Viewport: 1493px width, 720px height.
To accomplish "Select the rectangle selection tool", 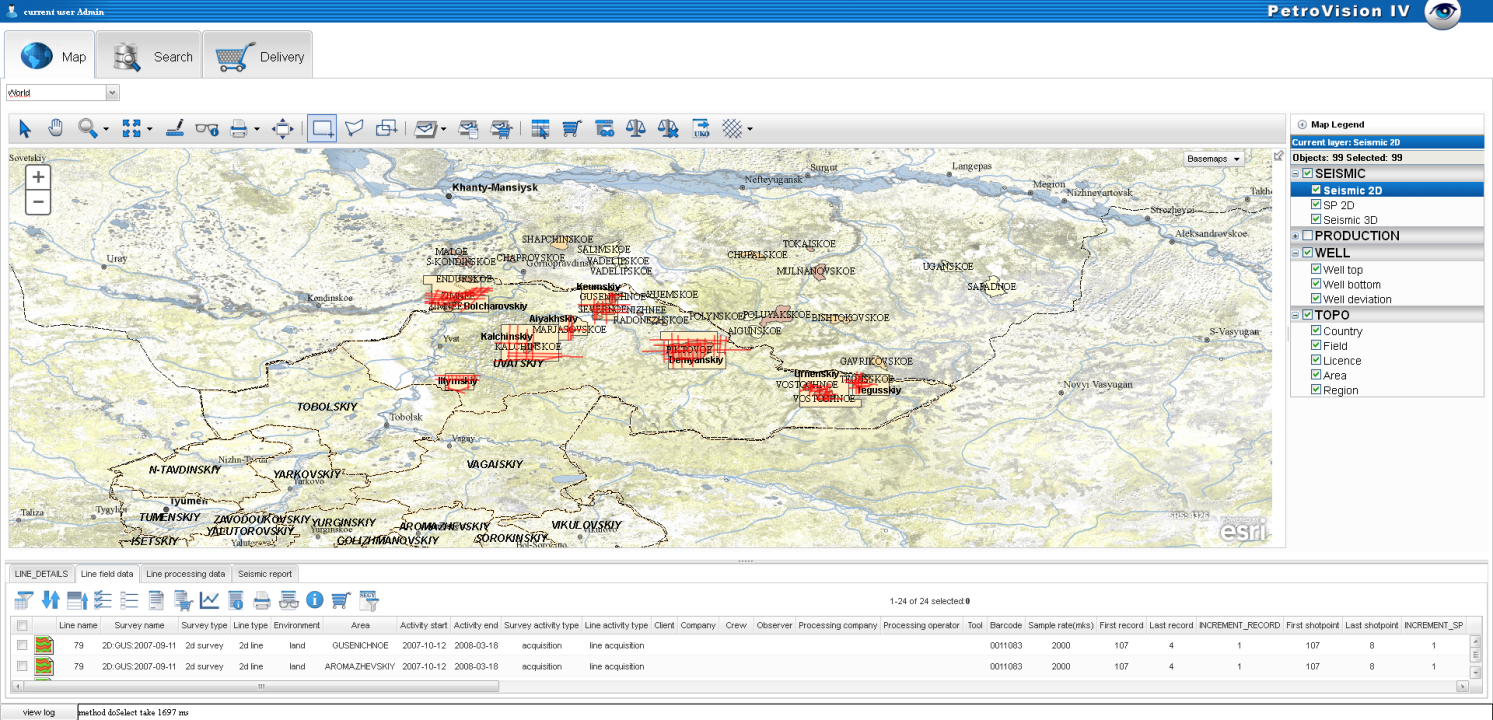I will point(322,128).
